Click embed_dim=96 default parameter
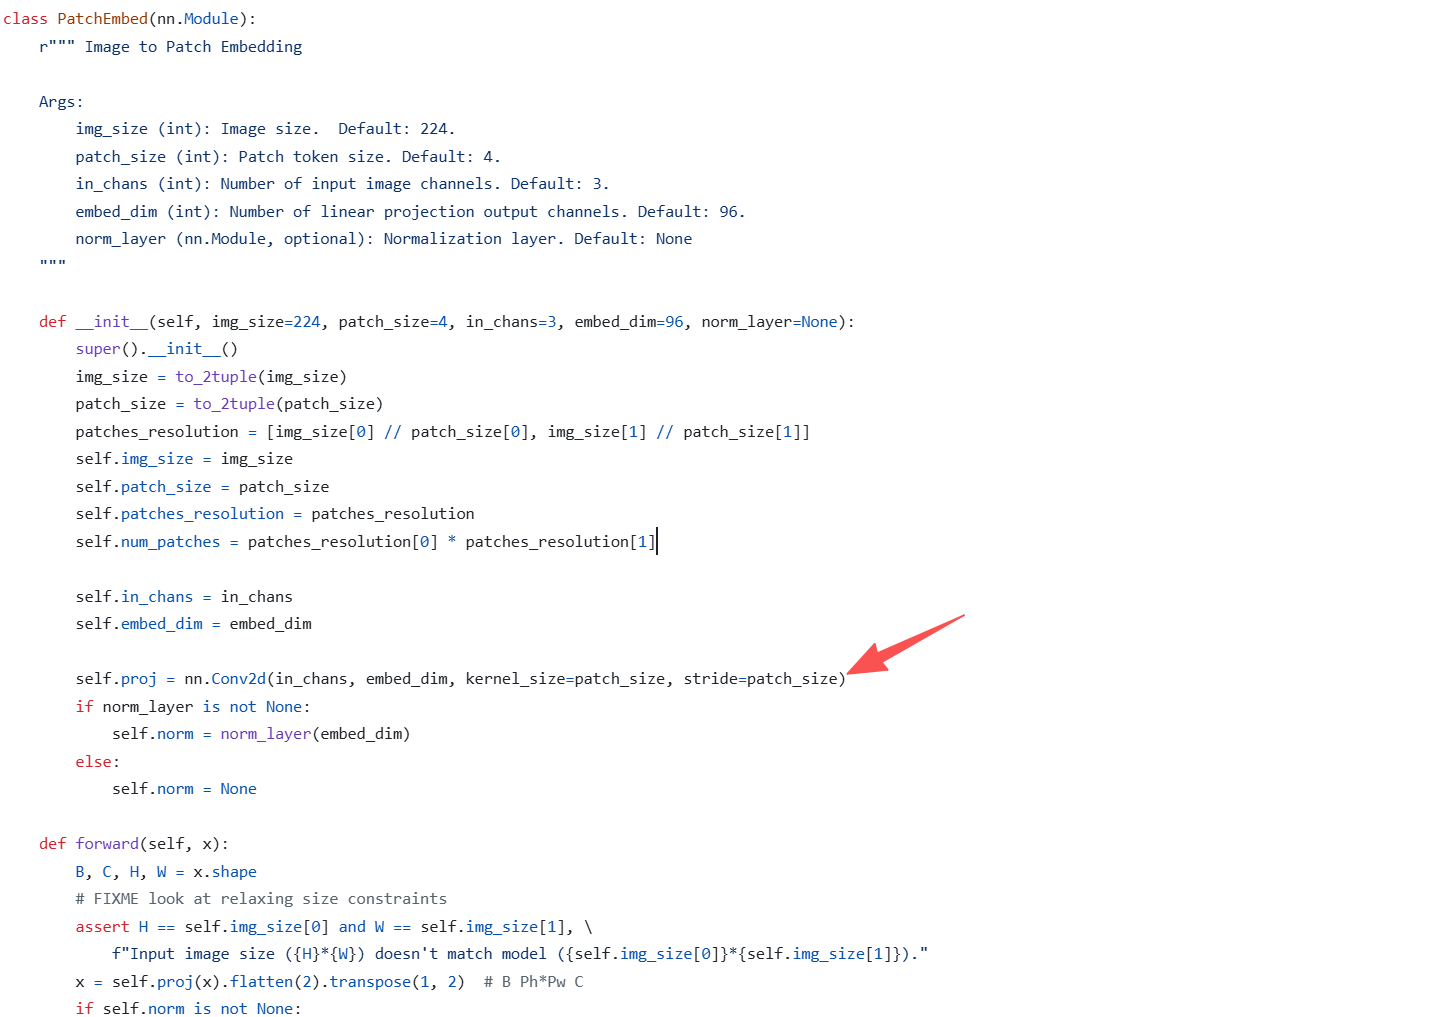Image resolution: width=1452 pixels, height=1017 pixels. (x=629, y=322)
